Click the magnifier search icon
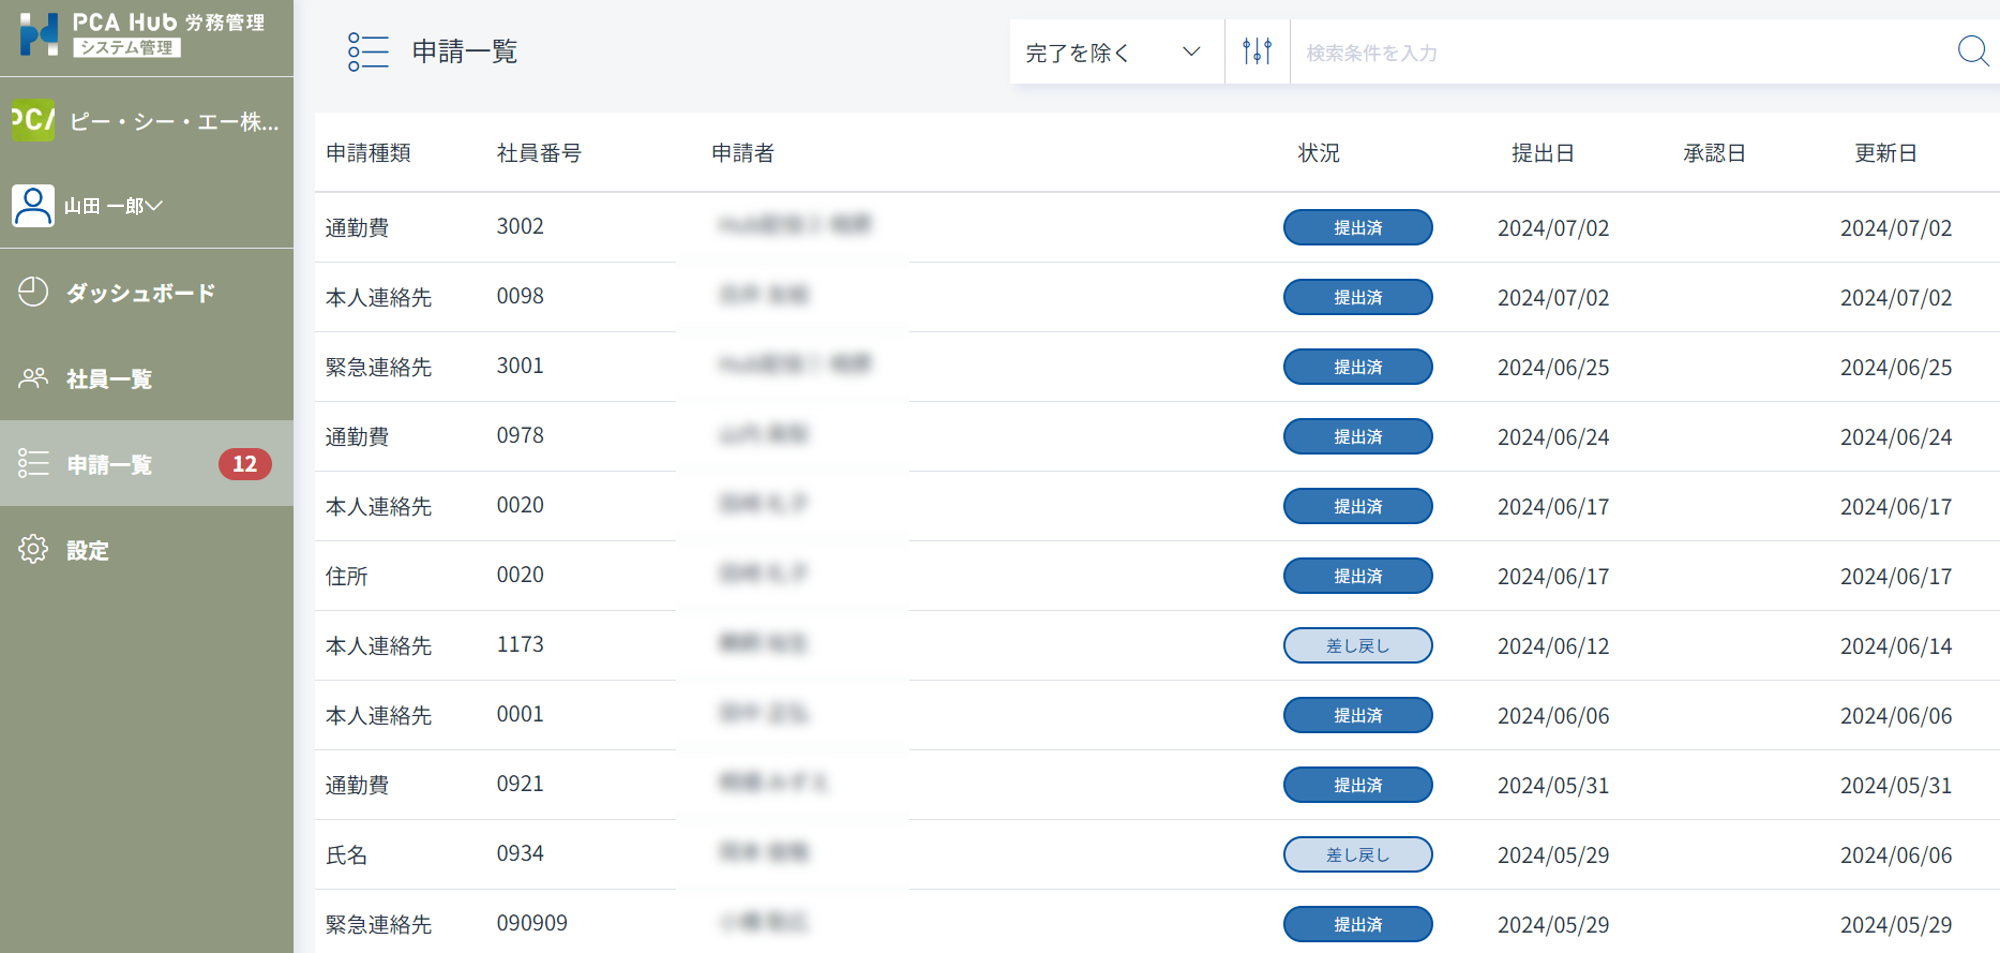 coord(1972,51)
